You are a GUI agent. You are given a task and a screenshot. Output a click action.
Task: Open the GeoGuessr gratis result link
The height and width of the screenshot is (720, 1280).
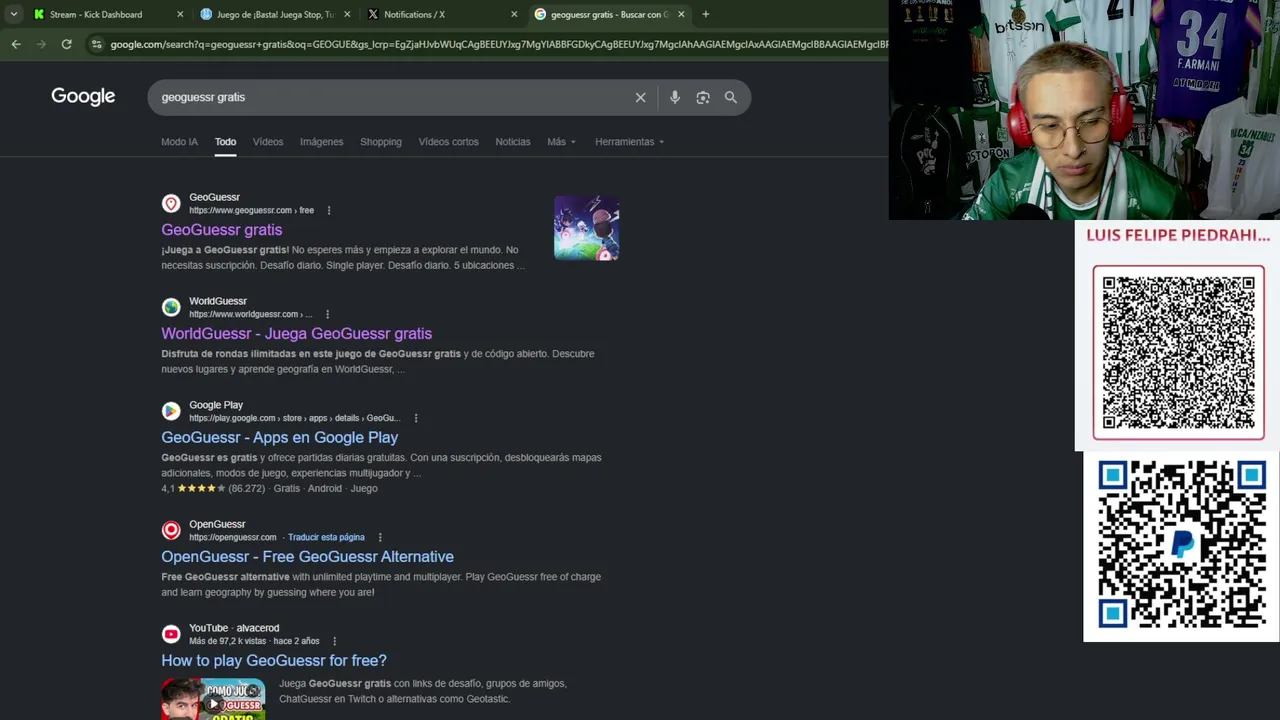click(x=222, y=230)
